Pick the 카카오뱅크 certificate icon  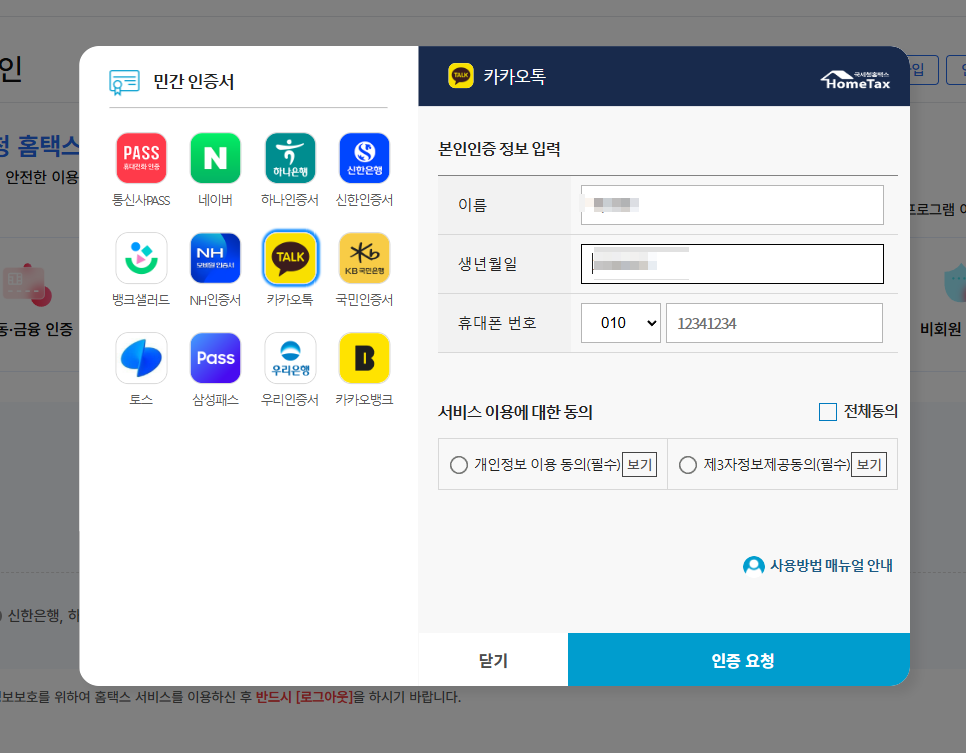pyautogui.click(x=364, y=358)
